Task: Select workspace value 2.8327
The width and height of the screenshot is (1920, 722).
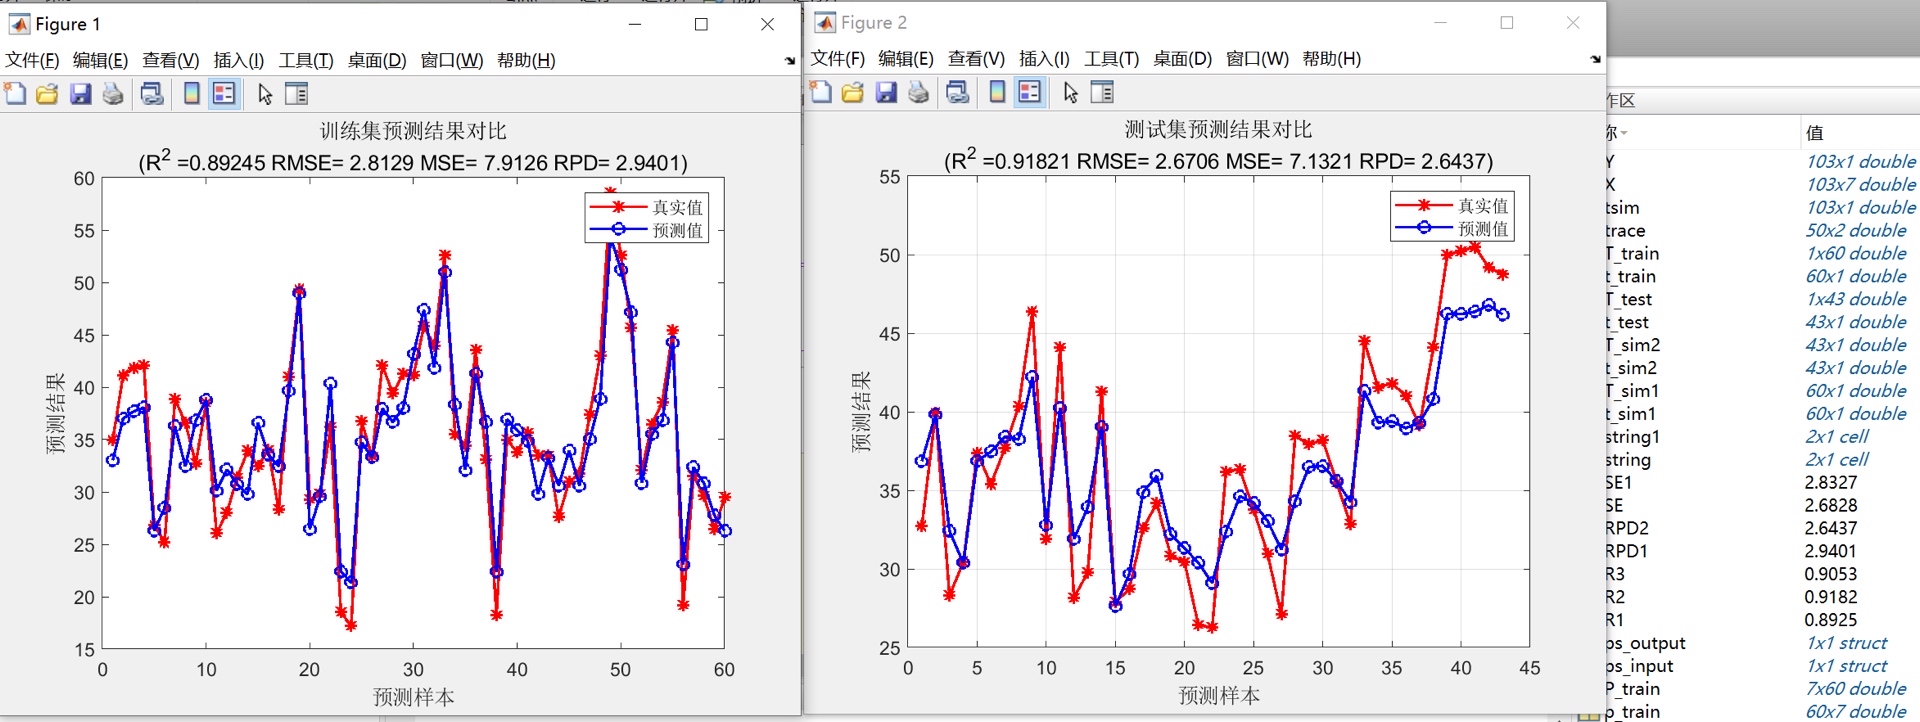Action: click(1830, 482)
